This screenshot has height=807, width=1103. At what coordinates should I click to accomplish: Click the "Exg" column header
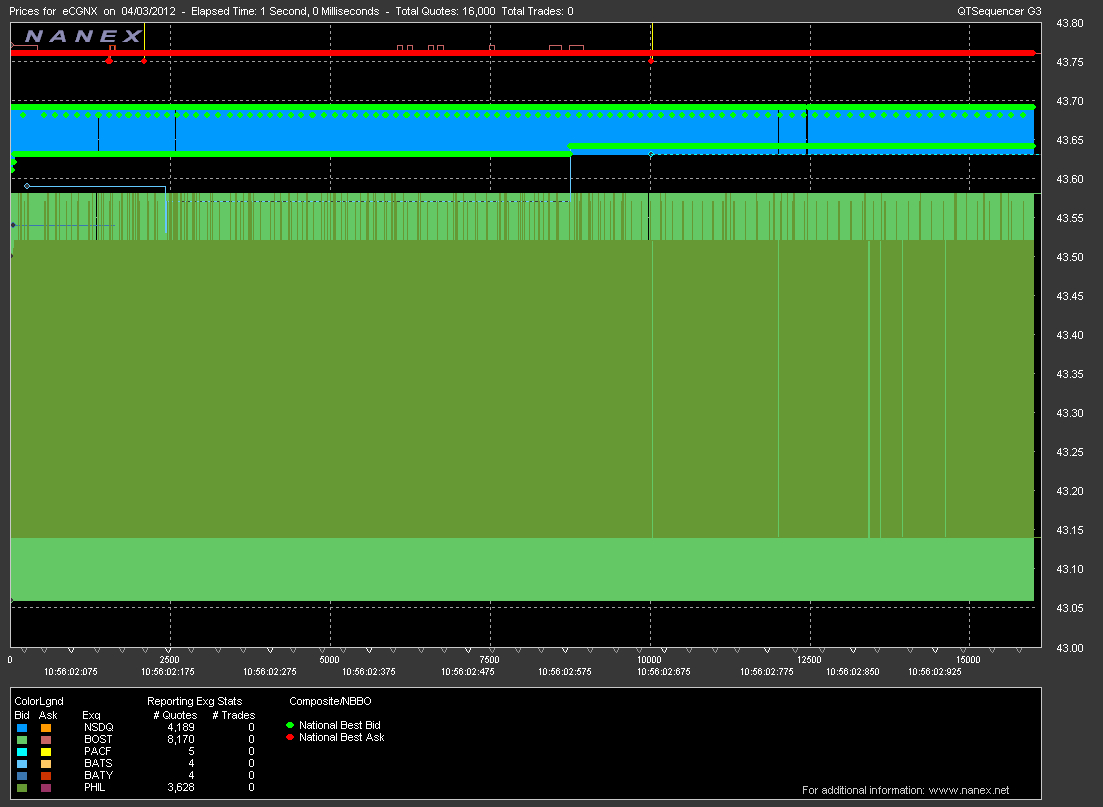click(91, 715)
